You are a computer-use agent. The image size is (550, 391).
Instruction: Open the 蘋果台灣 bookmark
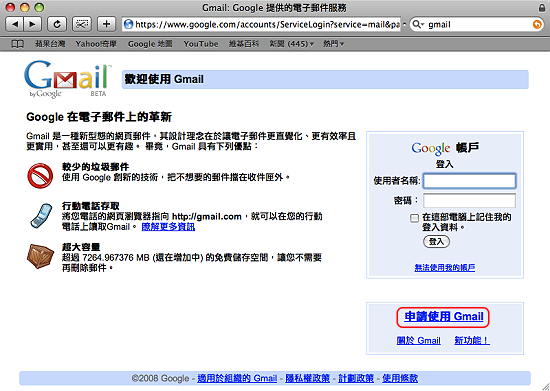point(50,44)
